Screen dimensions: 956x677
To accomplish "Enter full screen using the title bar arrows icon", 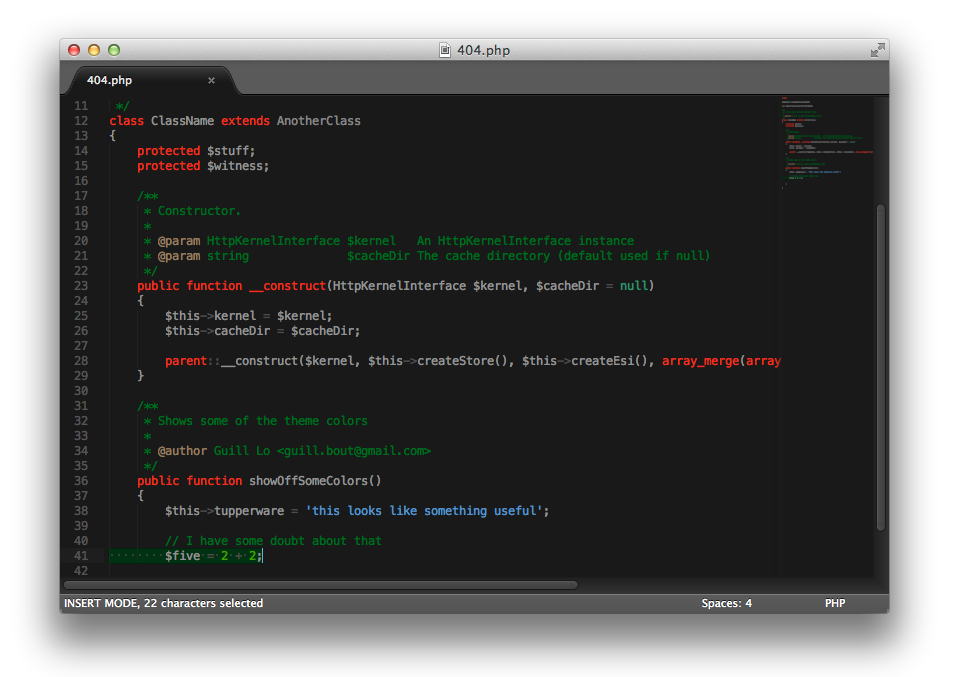I will 877,50.
